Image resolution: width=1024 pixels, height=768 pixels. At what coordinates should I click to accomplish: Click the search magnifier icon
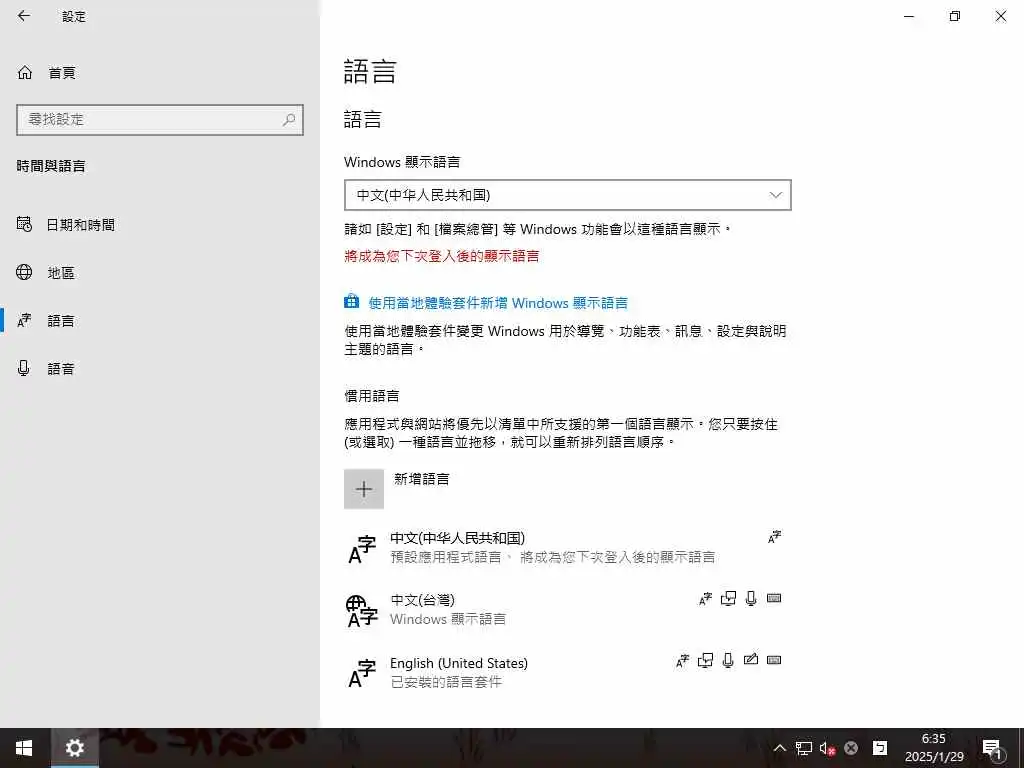289,120
